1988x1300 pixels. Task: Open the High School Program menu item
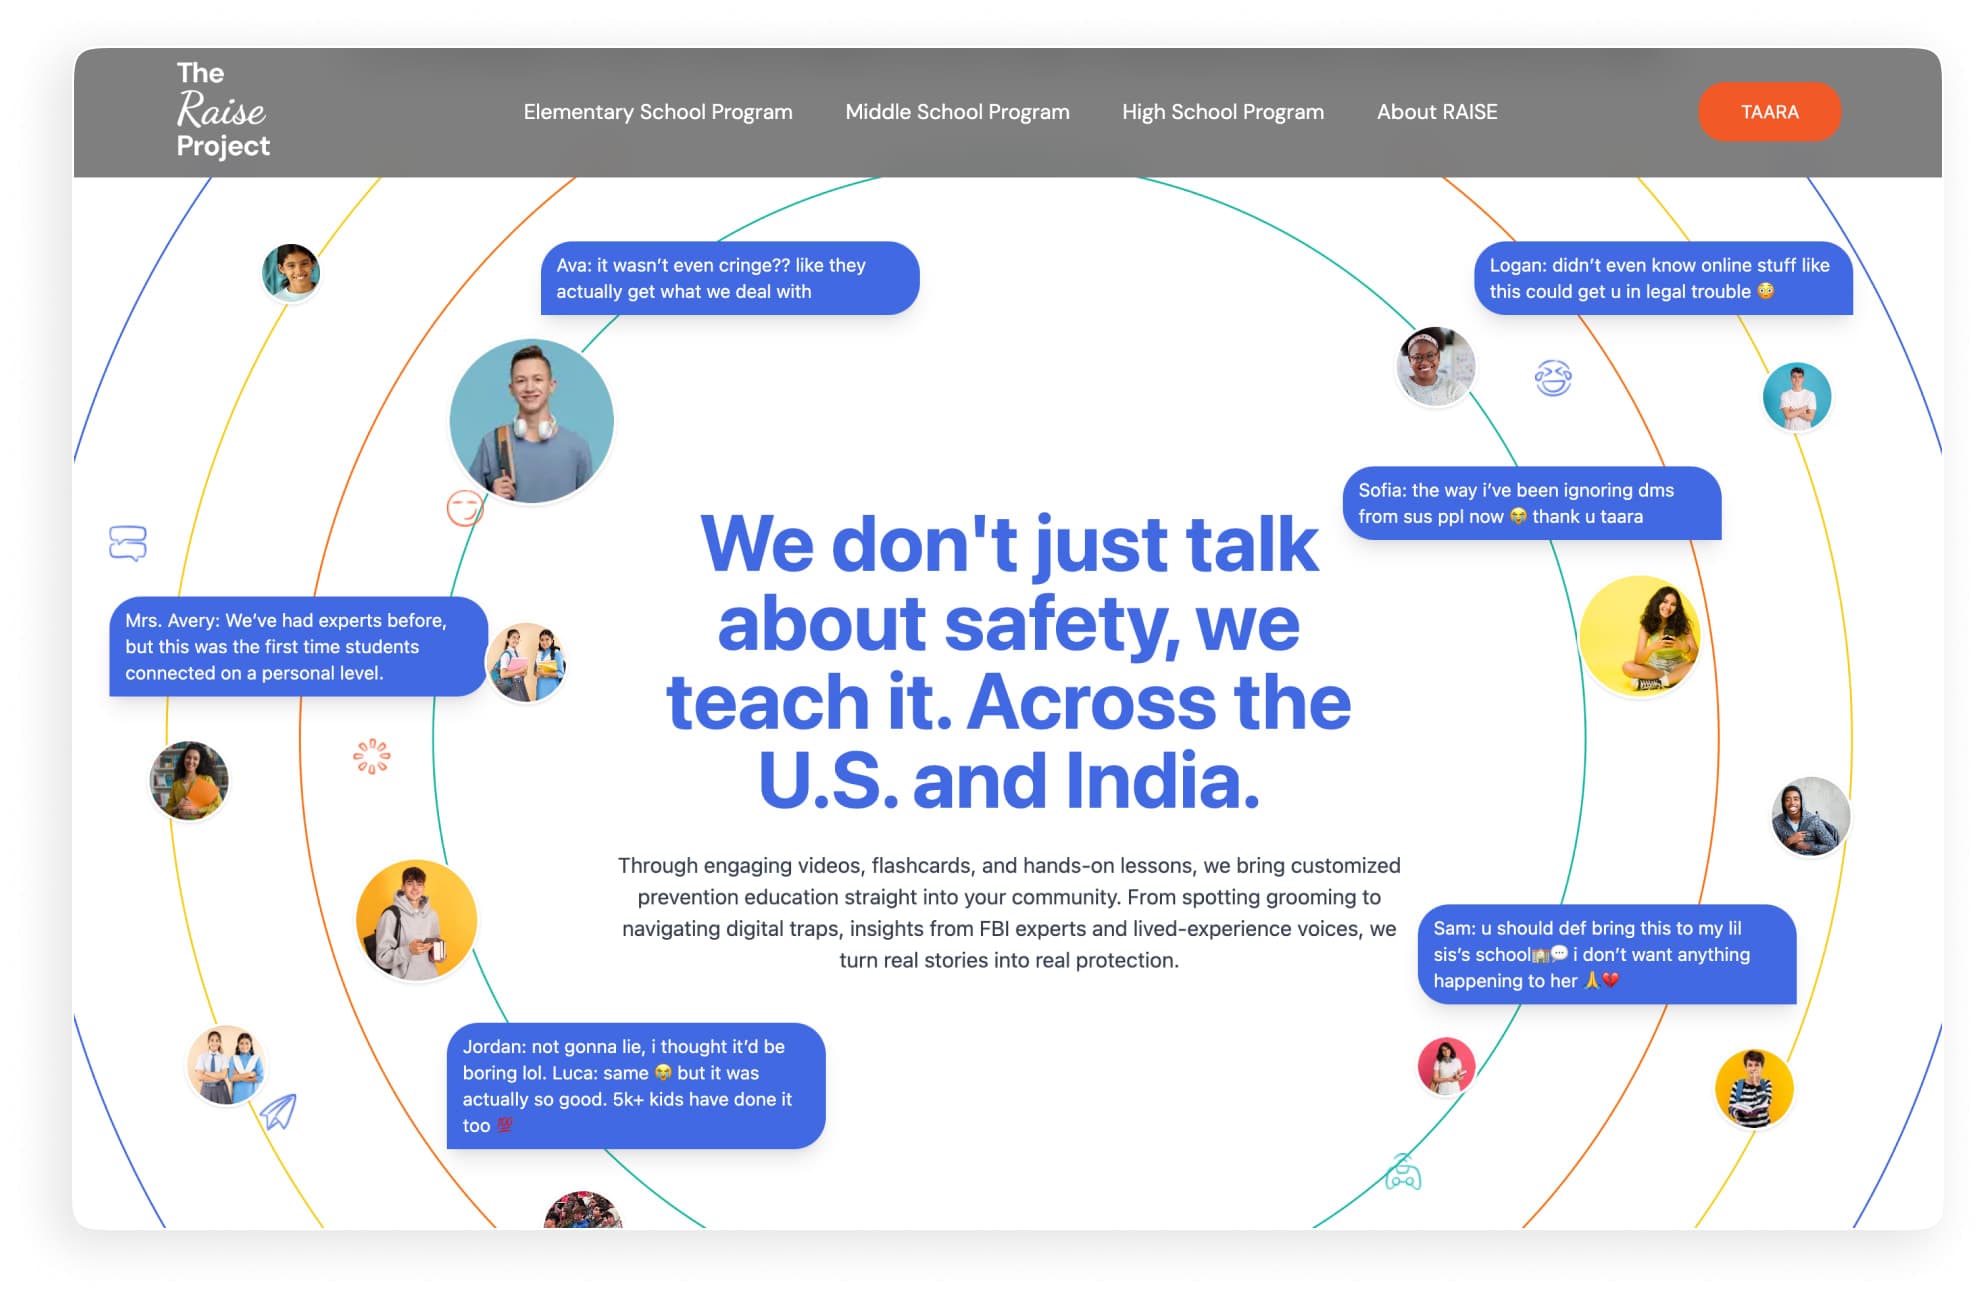click(x=1223, y=112)
